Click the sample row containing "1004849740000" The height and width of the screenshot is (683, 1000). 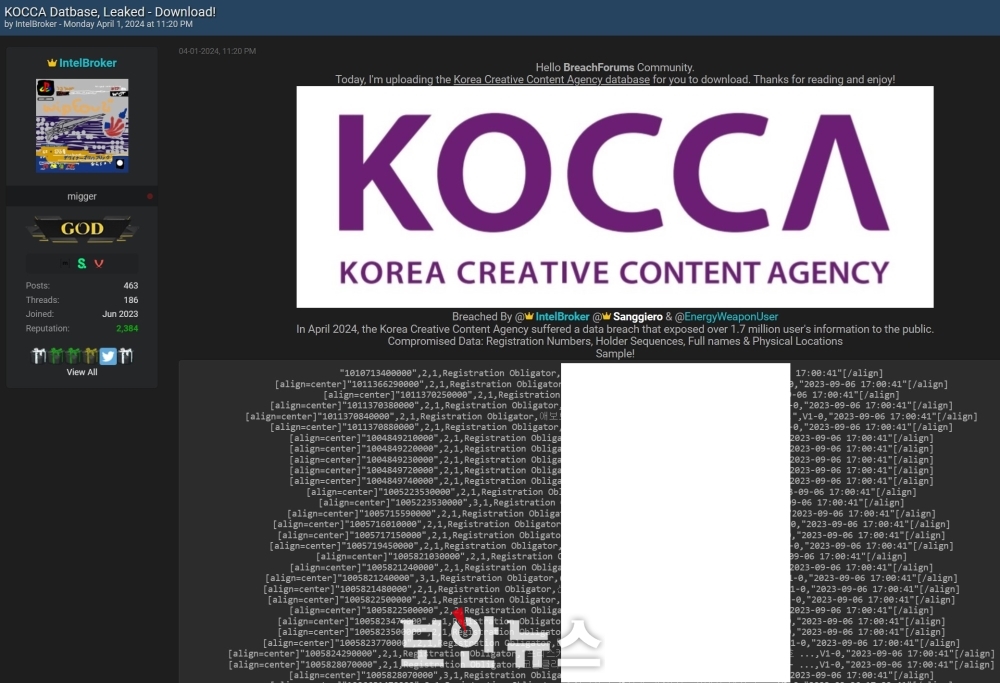(611, 481)
